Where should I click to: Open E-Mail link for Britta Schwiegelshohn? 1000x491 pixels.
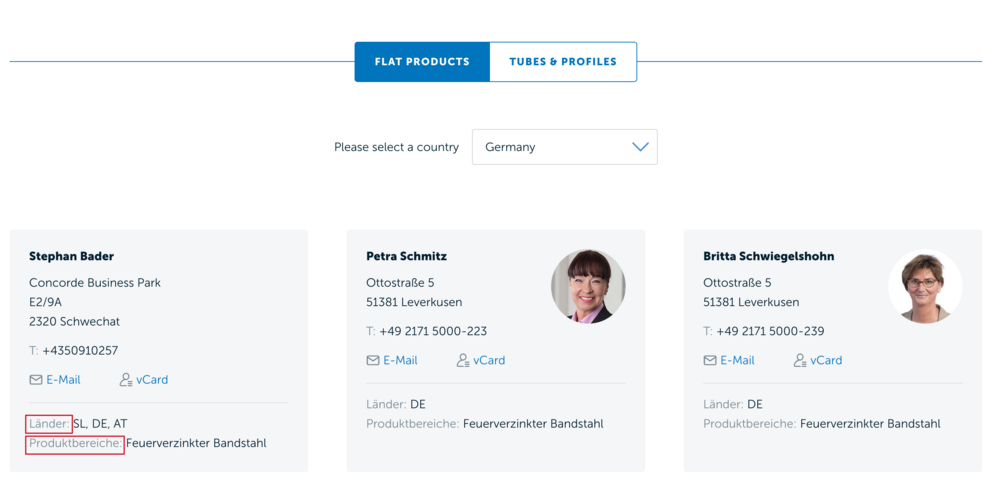(737, 361)
